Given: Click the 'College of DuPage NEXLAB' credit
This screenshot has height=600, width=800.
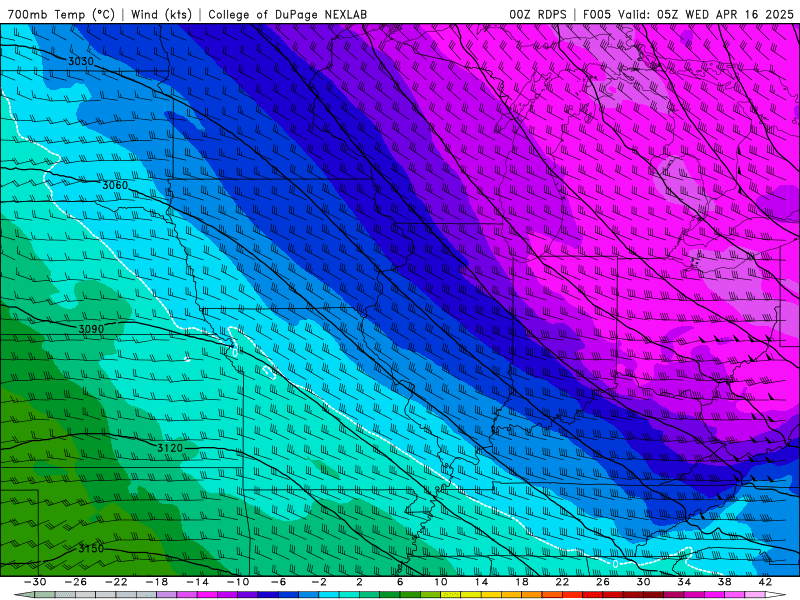Looking at the screenshot, I should point(287,14).
